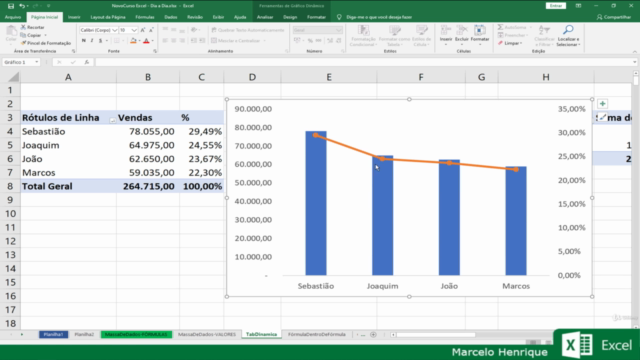Open the Excluir cells button
Screen dimensions: 640x360
pos(462,35)
